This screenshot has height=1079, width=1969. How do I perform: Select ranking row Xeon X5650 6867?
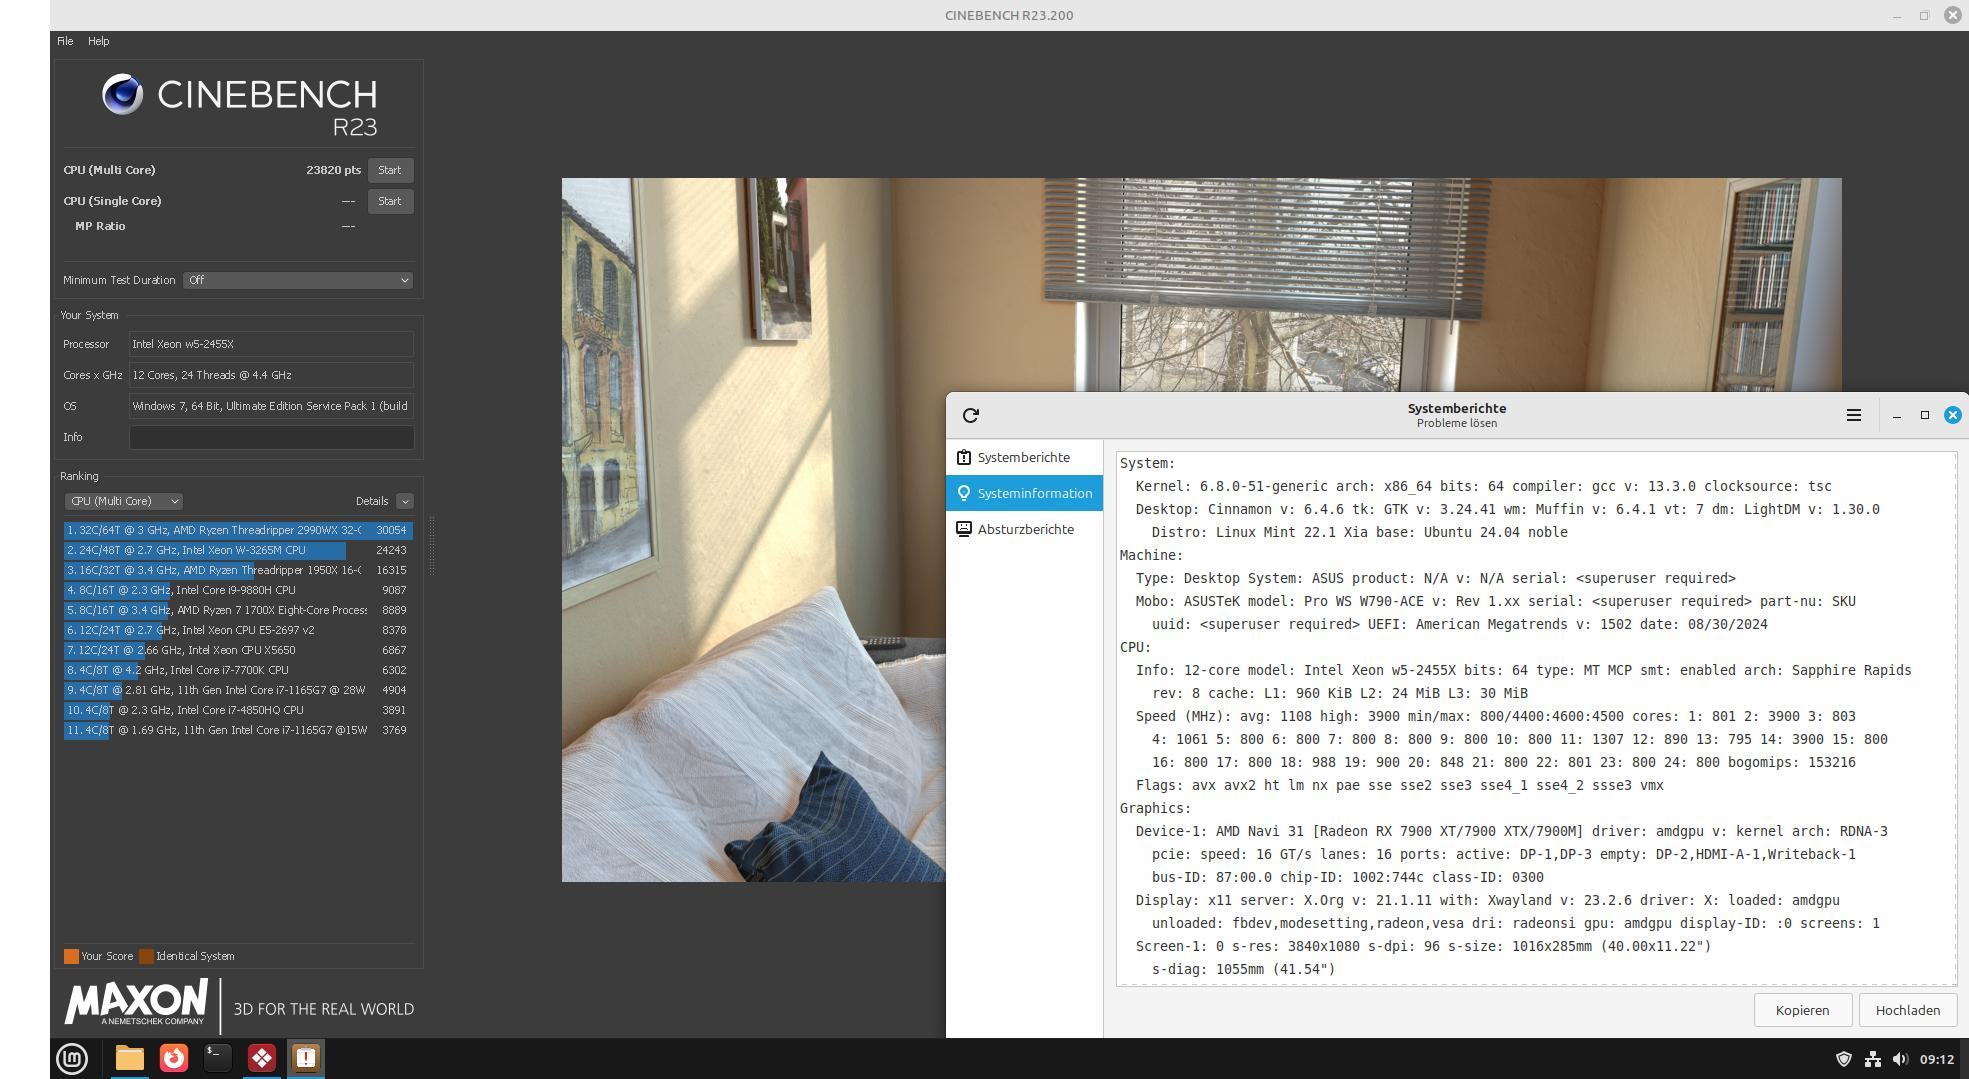[238, 650]
